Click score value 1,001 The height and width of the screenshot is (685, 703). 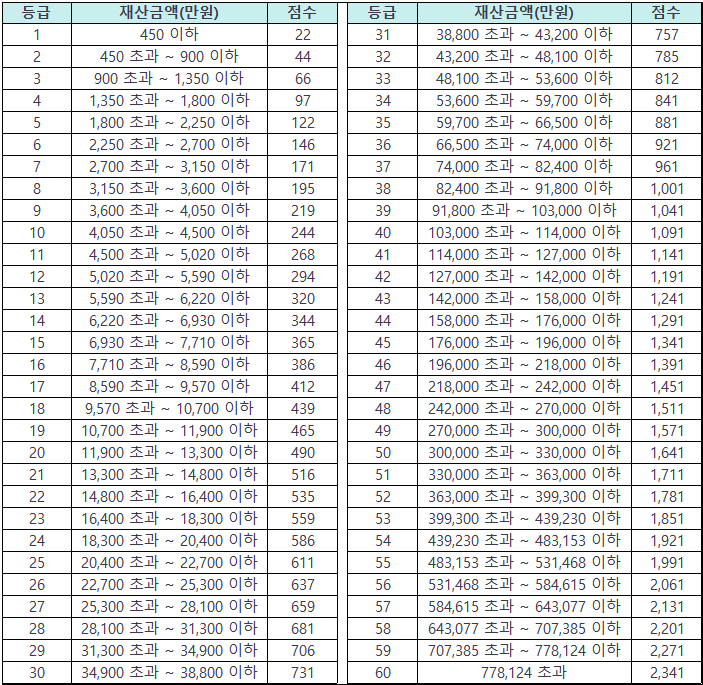(x=667, y=188)
